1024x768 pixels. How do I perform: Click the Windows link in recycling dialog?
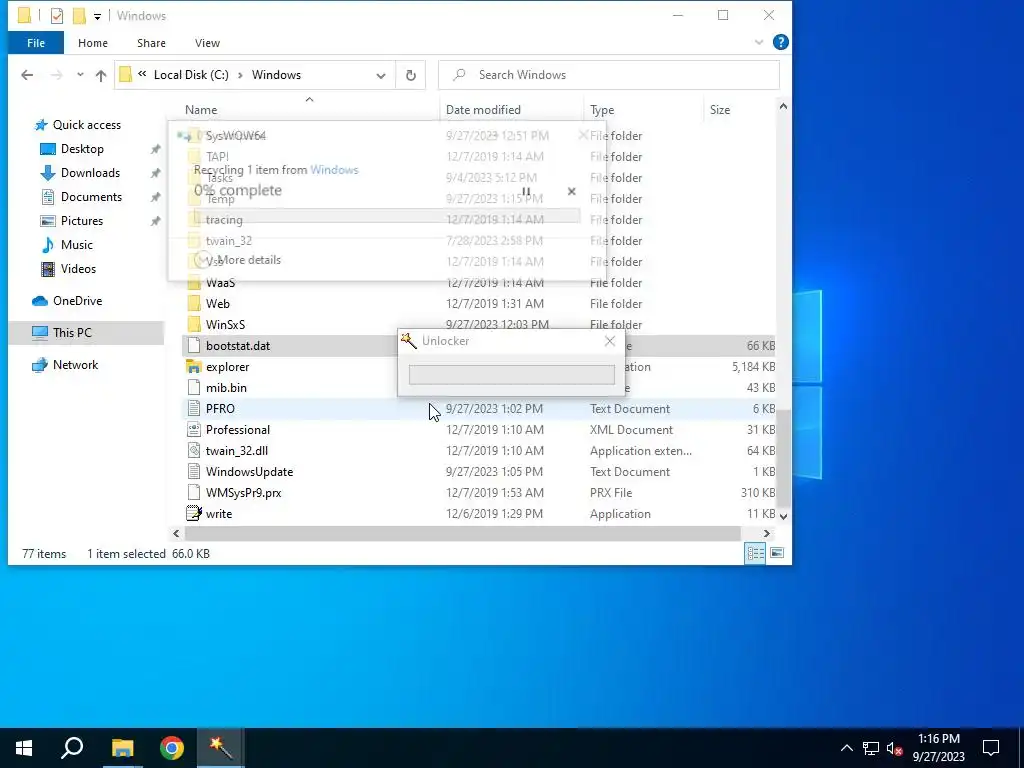point(334,170)
